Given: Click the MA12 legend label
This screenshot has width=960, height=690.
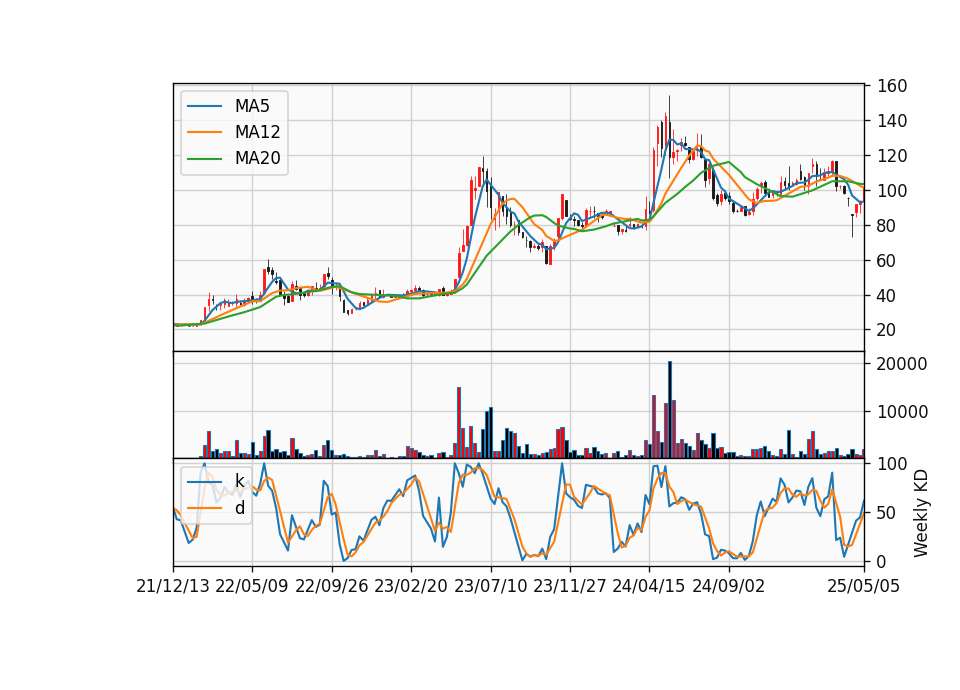Looking at the screenshot, I should pyautogui.click(x=257, y=132).
